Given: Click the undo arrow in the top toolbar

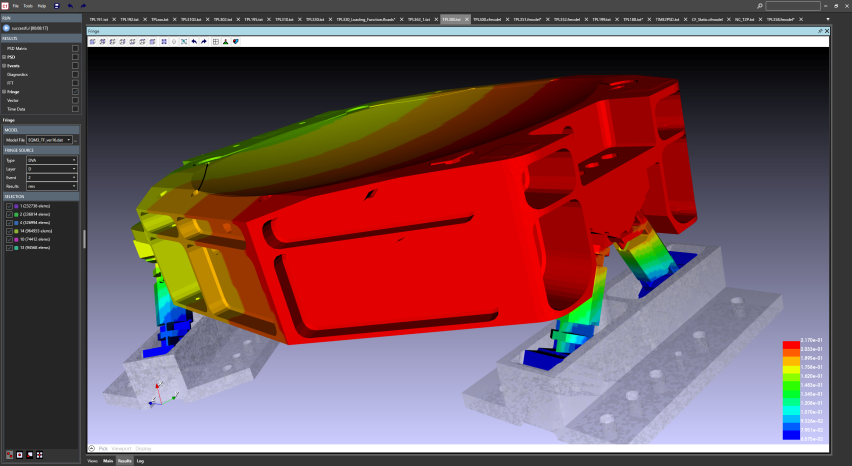Looking at the screenshot, I should [x=70, y=6].
